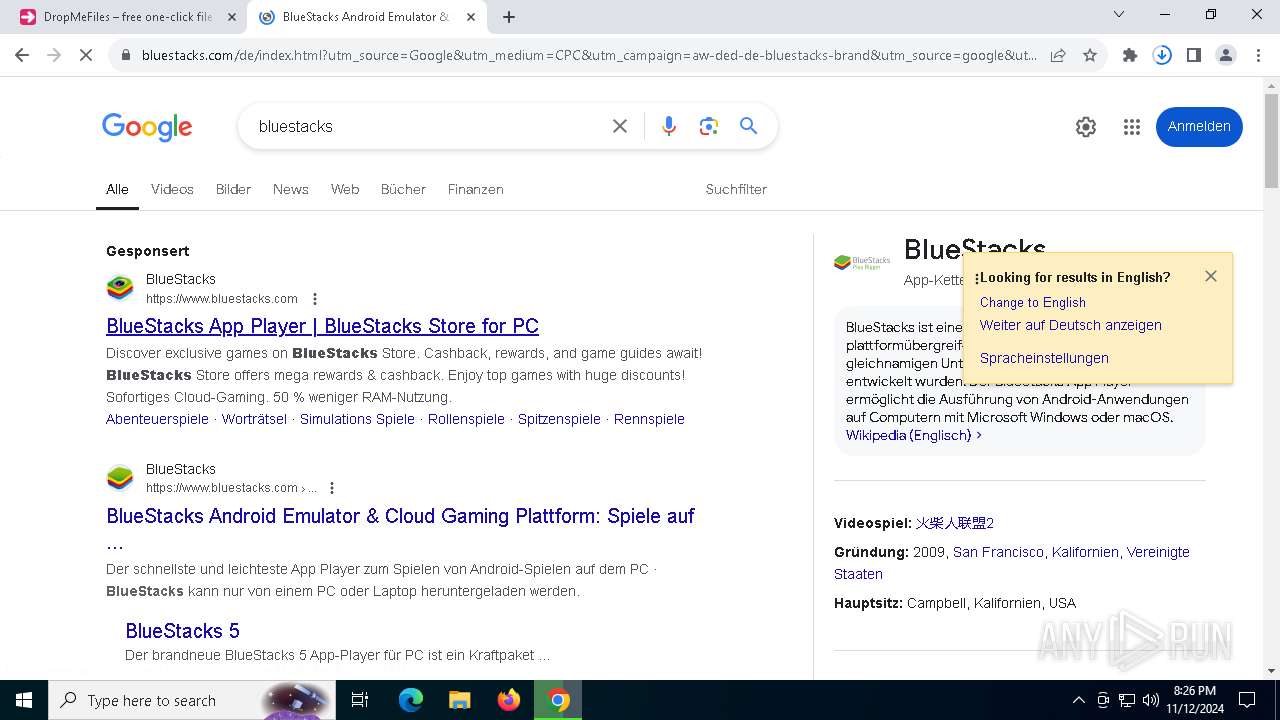
Task: Select the Bilder search tab
Action: click(x=233, y=189)
